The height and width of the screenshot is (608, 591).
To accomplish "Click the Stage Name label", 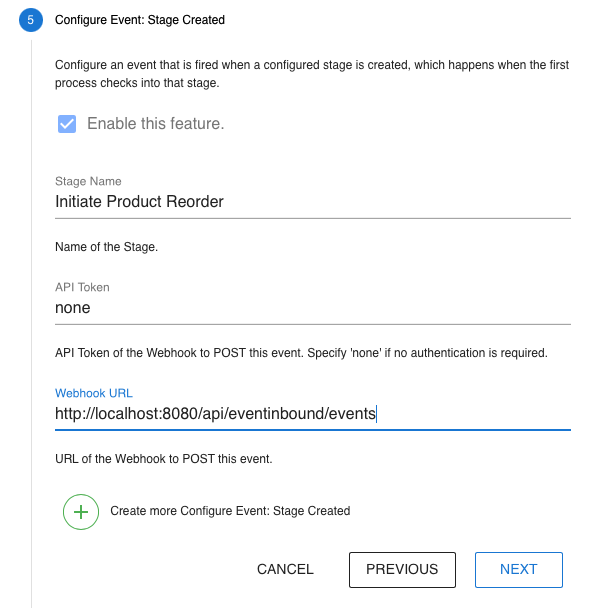I will [88, 181].
